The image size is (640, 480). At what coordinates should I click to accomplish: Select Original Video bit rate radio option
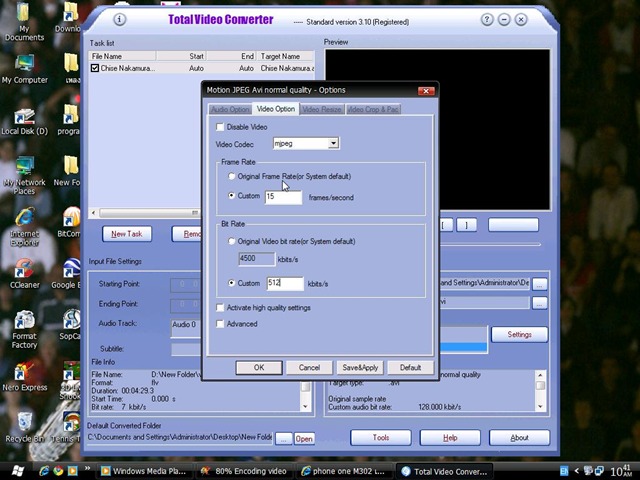click(231, 241)
